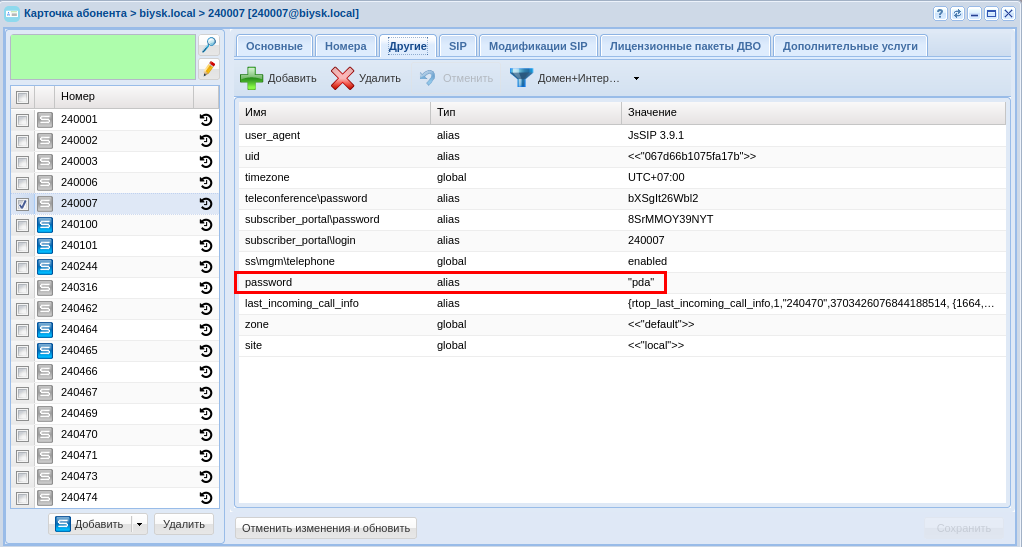Click the history icon for 240474
Image resolution: width=1022 pixels, height=547 pixels.
click(x=206, y=497)
